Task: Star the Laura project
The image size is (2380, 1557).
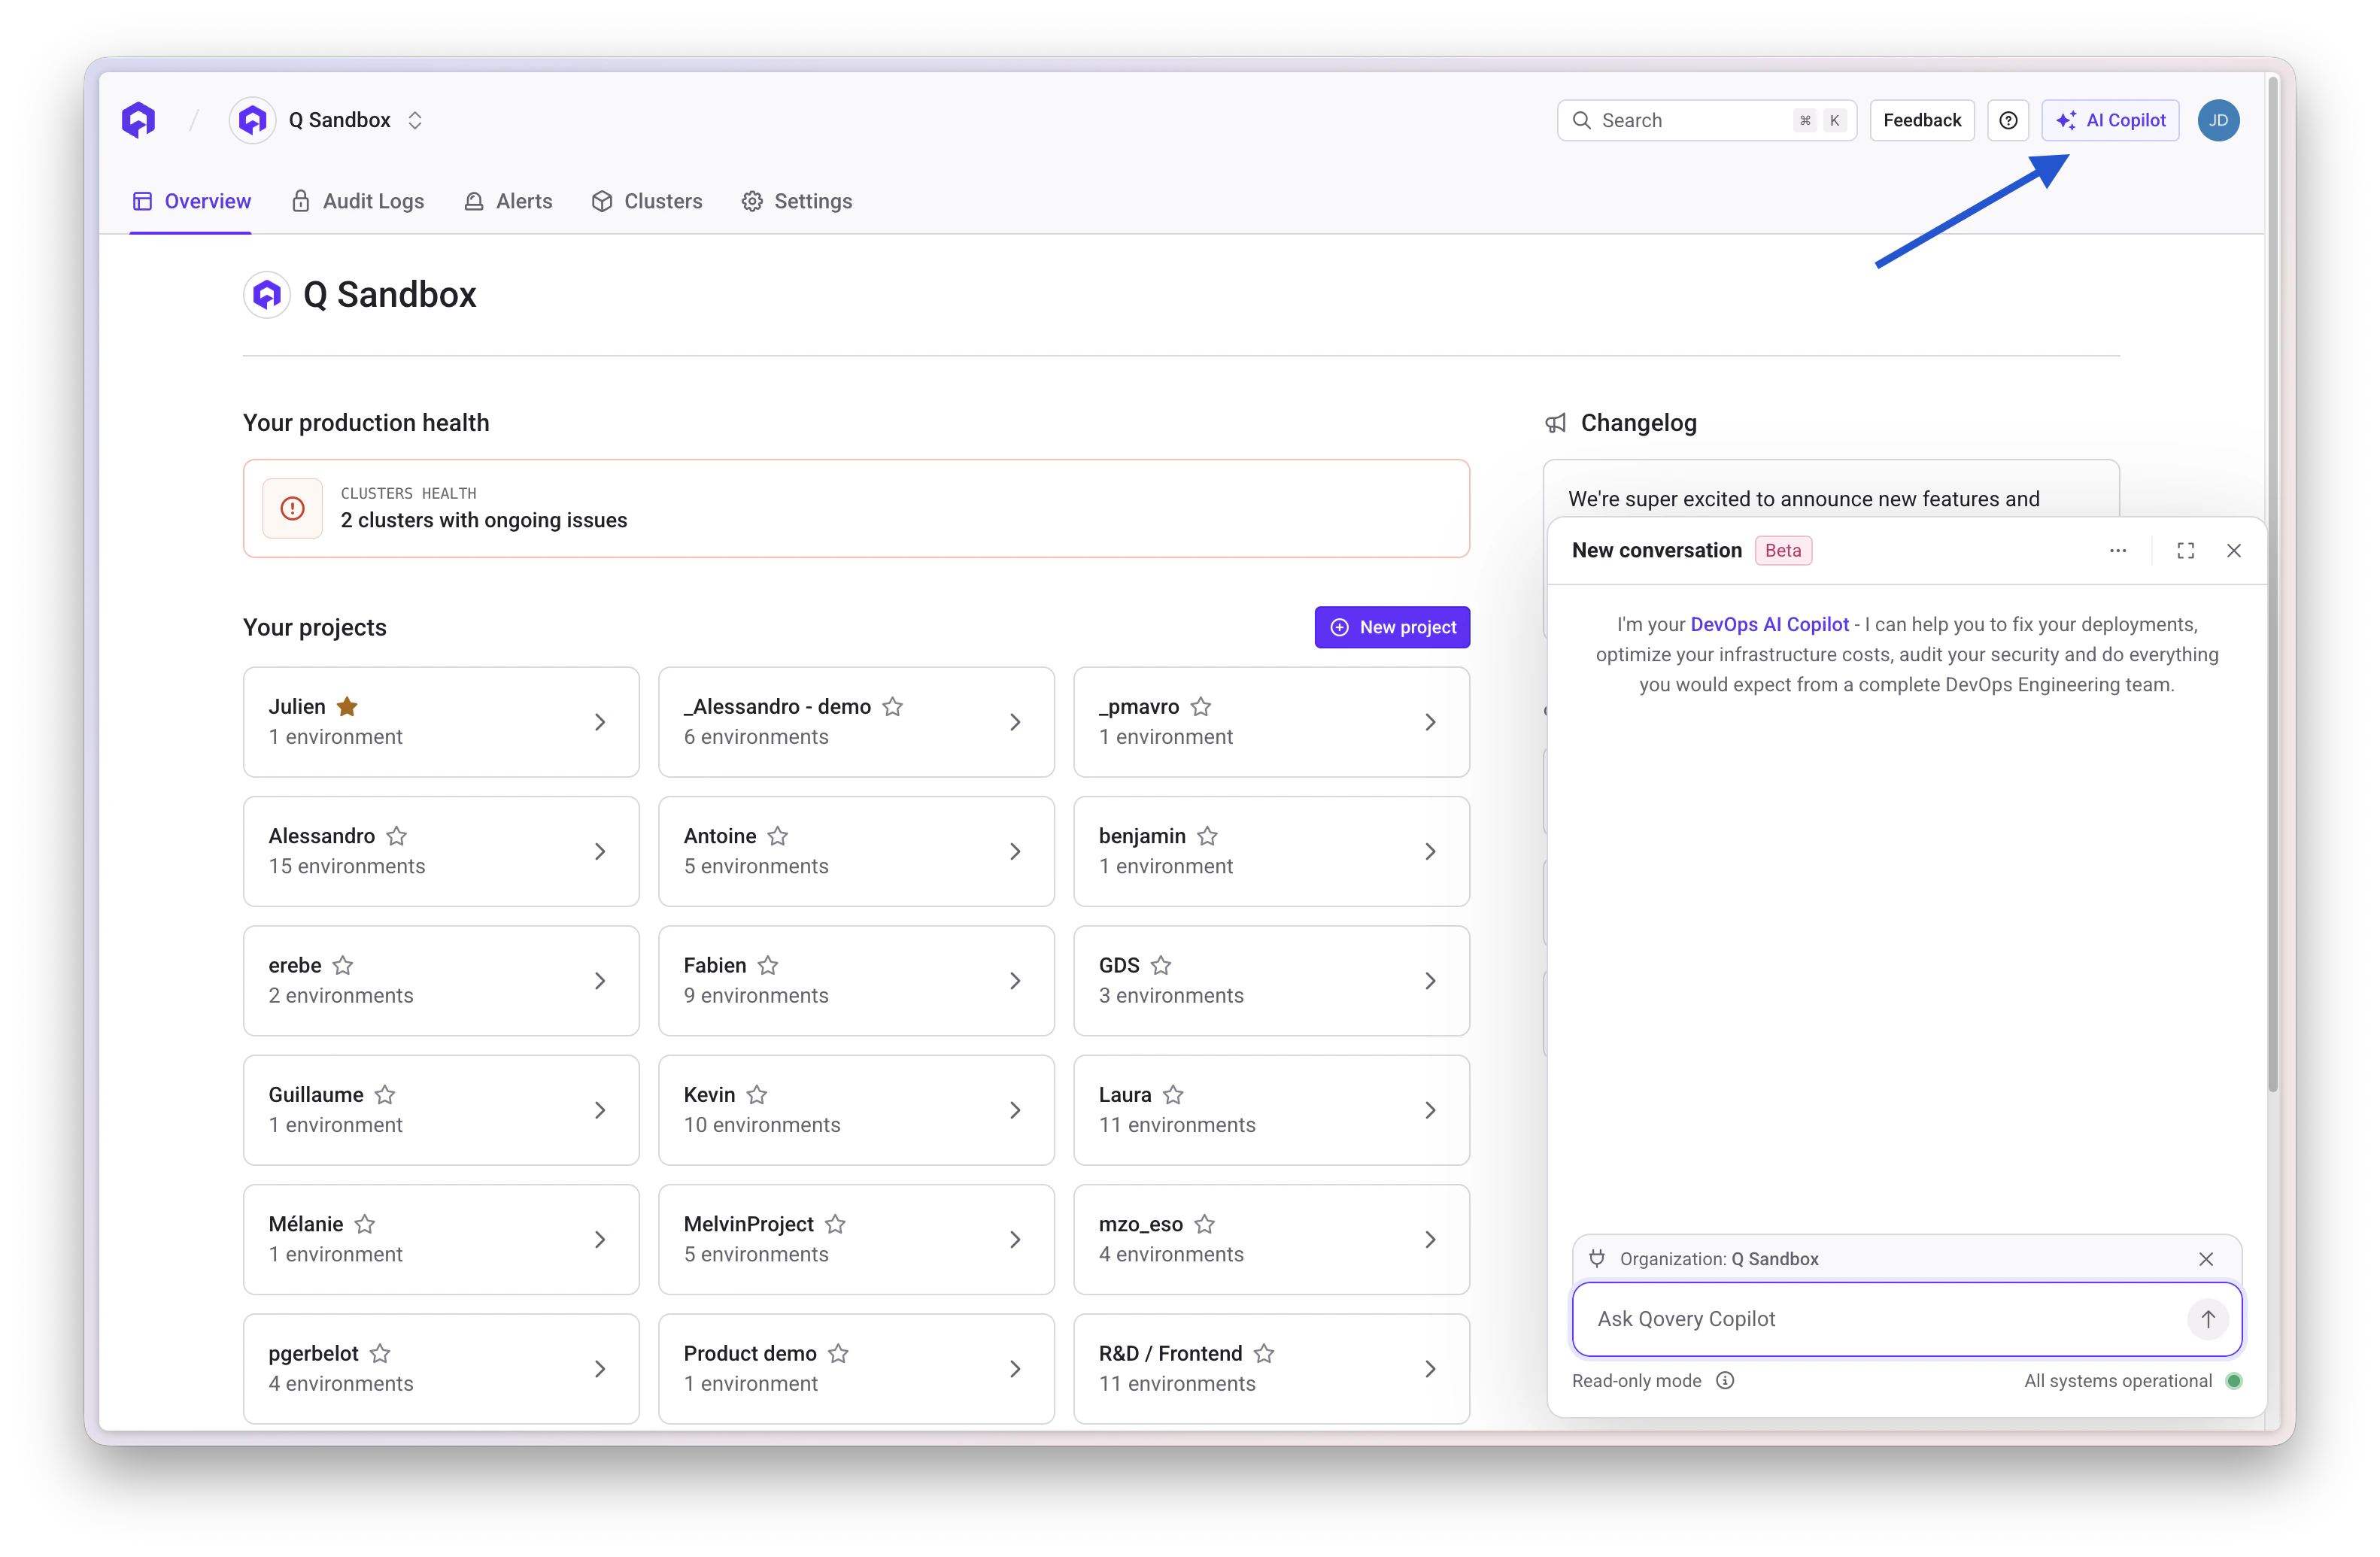Action: pos(1173,1094)
